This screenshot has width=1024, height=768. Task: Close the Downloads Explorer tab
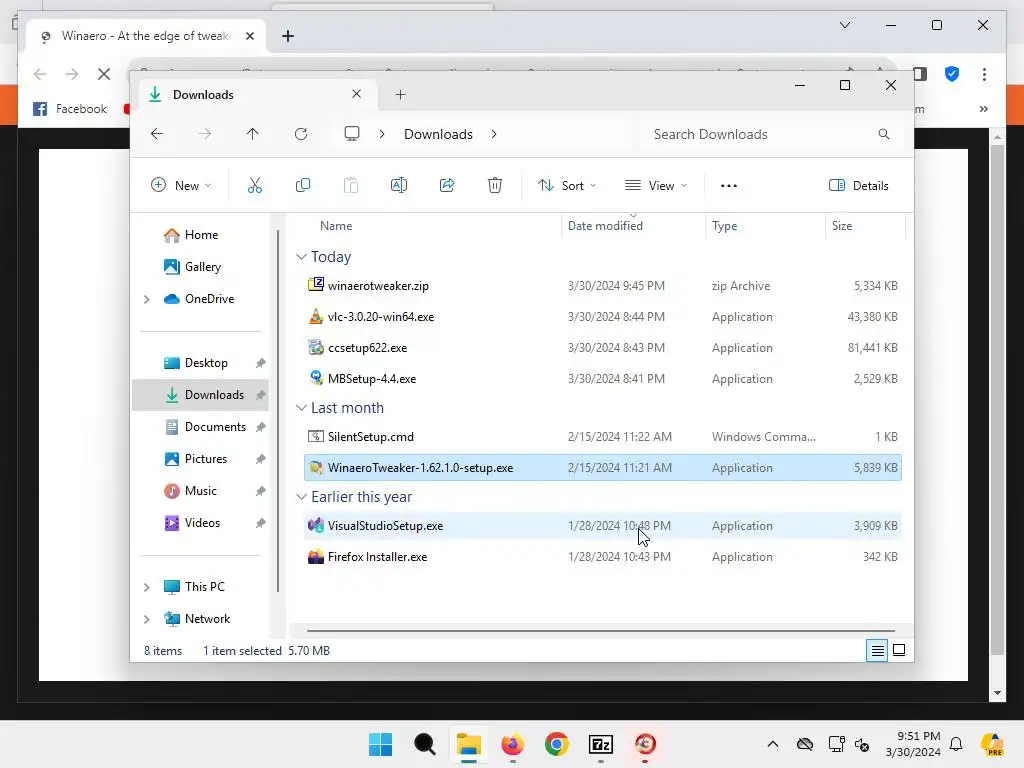[357, 94]
